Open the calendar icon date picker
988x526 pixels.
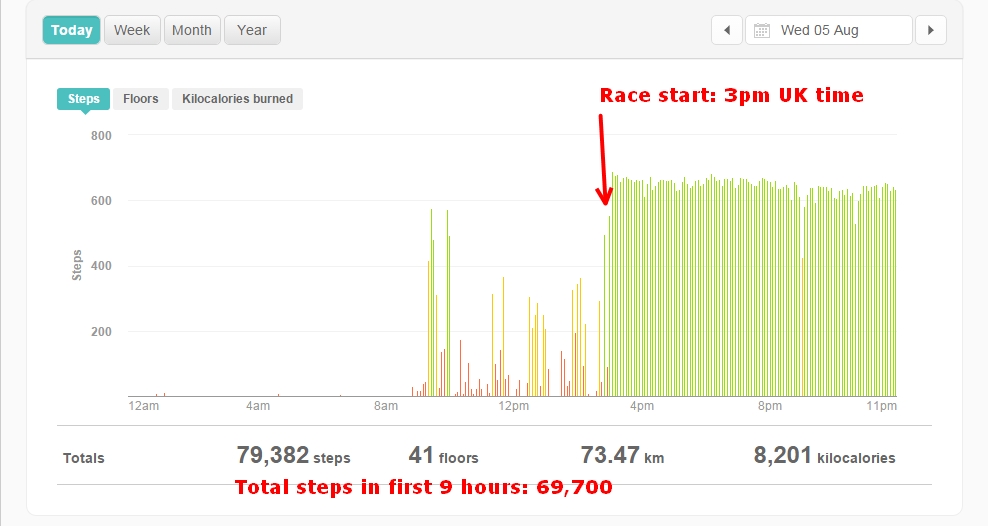click(x=762, y=30)
